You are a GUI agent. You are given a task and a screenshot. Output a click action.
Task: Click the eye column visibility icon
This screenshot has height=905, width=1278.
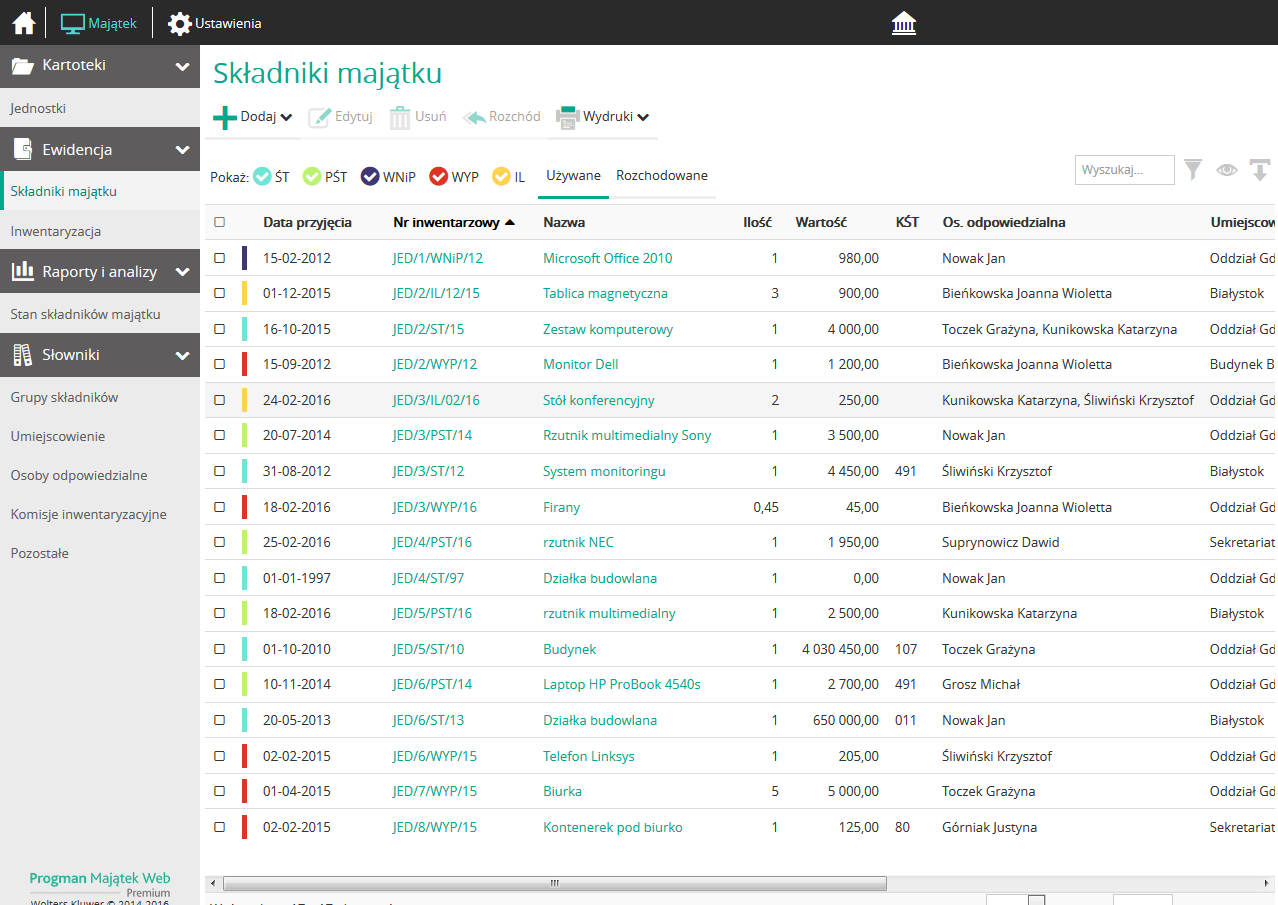pos(1226,170)
